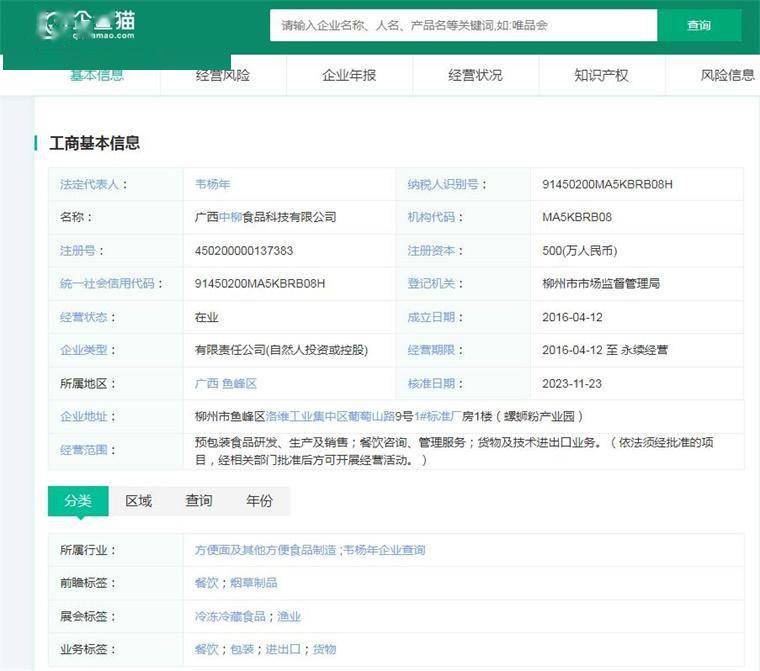Click the 冷冻冷藏食品 tag link
760x671 pixels.
pyautogui.click(x=230, y=617)
